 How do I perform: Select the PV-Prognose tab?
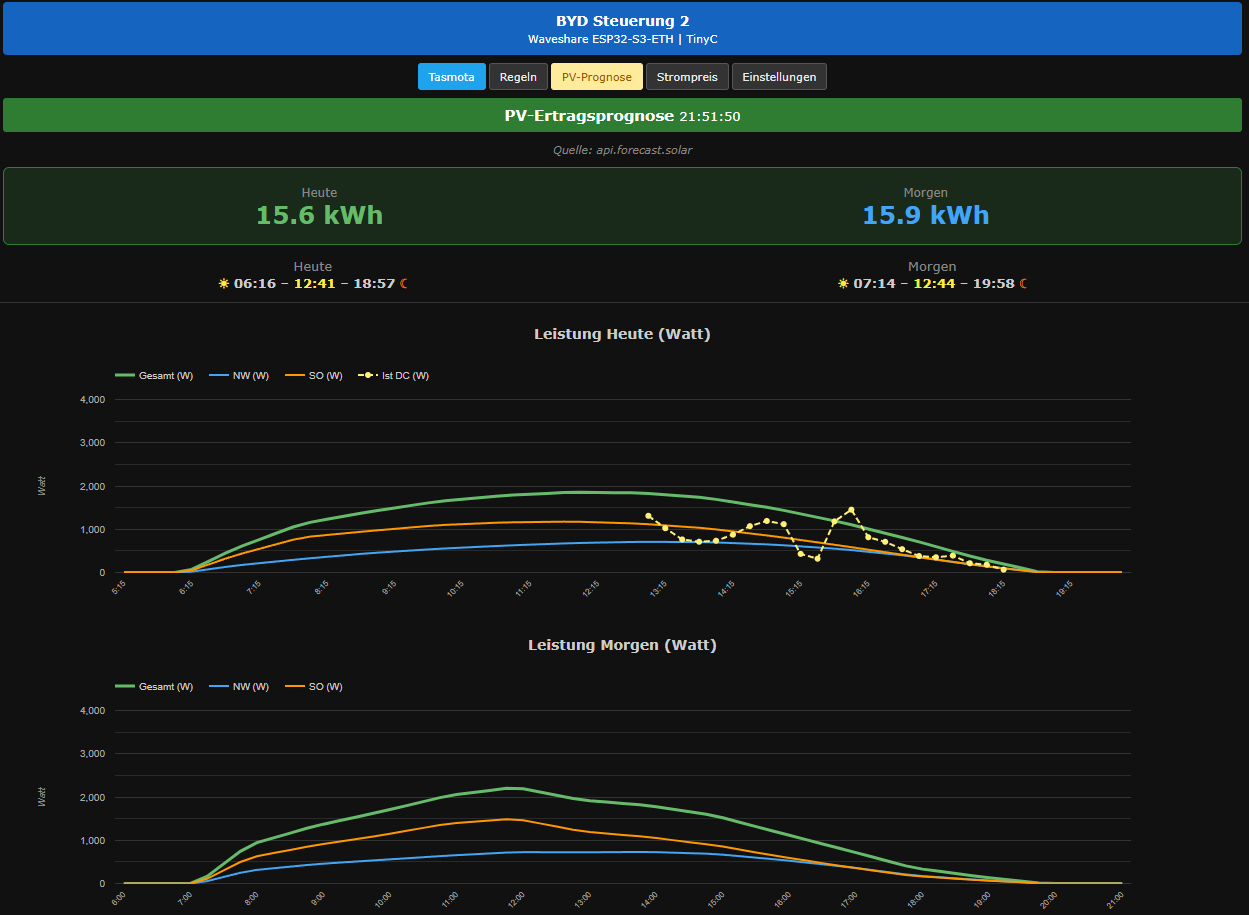point(596,77)
